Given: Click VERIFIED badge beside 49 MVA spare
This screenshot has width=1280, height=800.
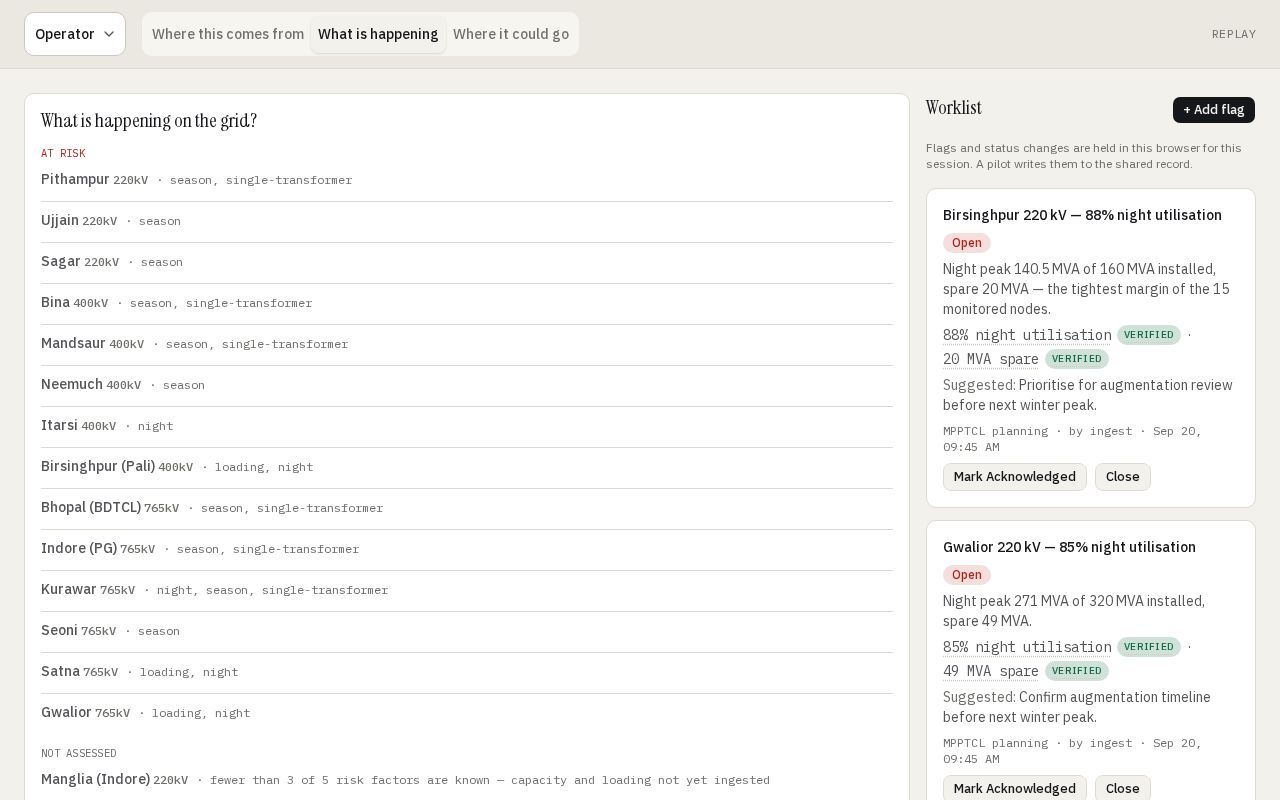Looking at the screenshot, I should 1077,671.
